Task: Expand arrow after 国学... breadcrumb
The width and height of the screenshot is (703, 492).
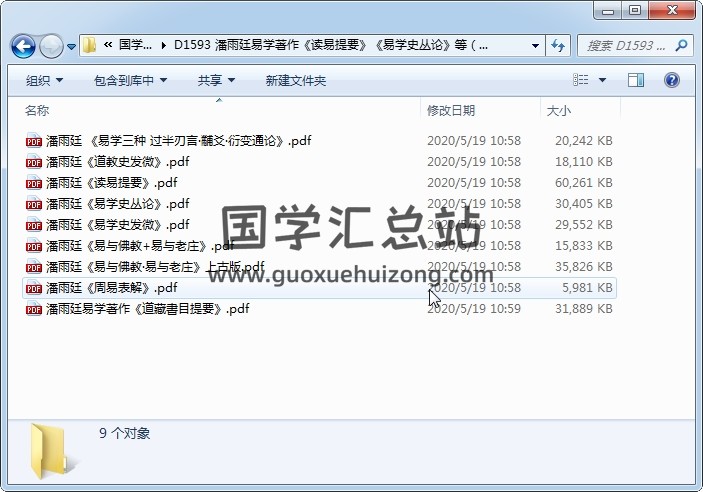Action: pyautogui.click(x=164, y=45)
